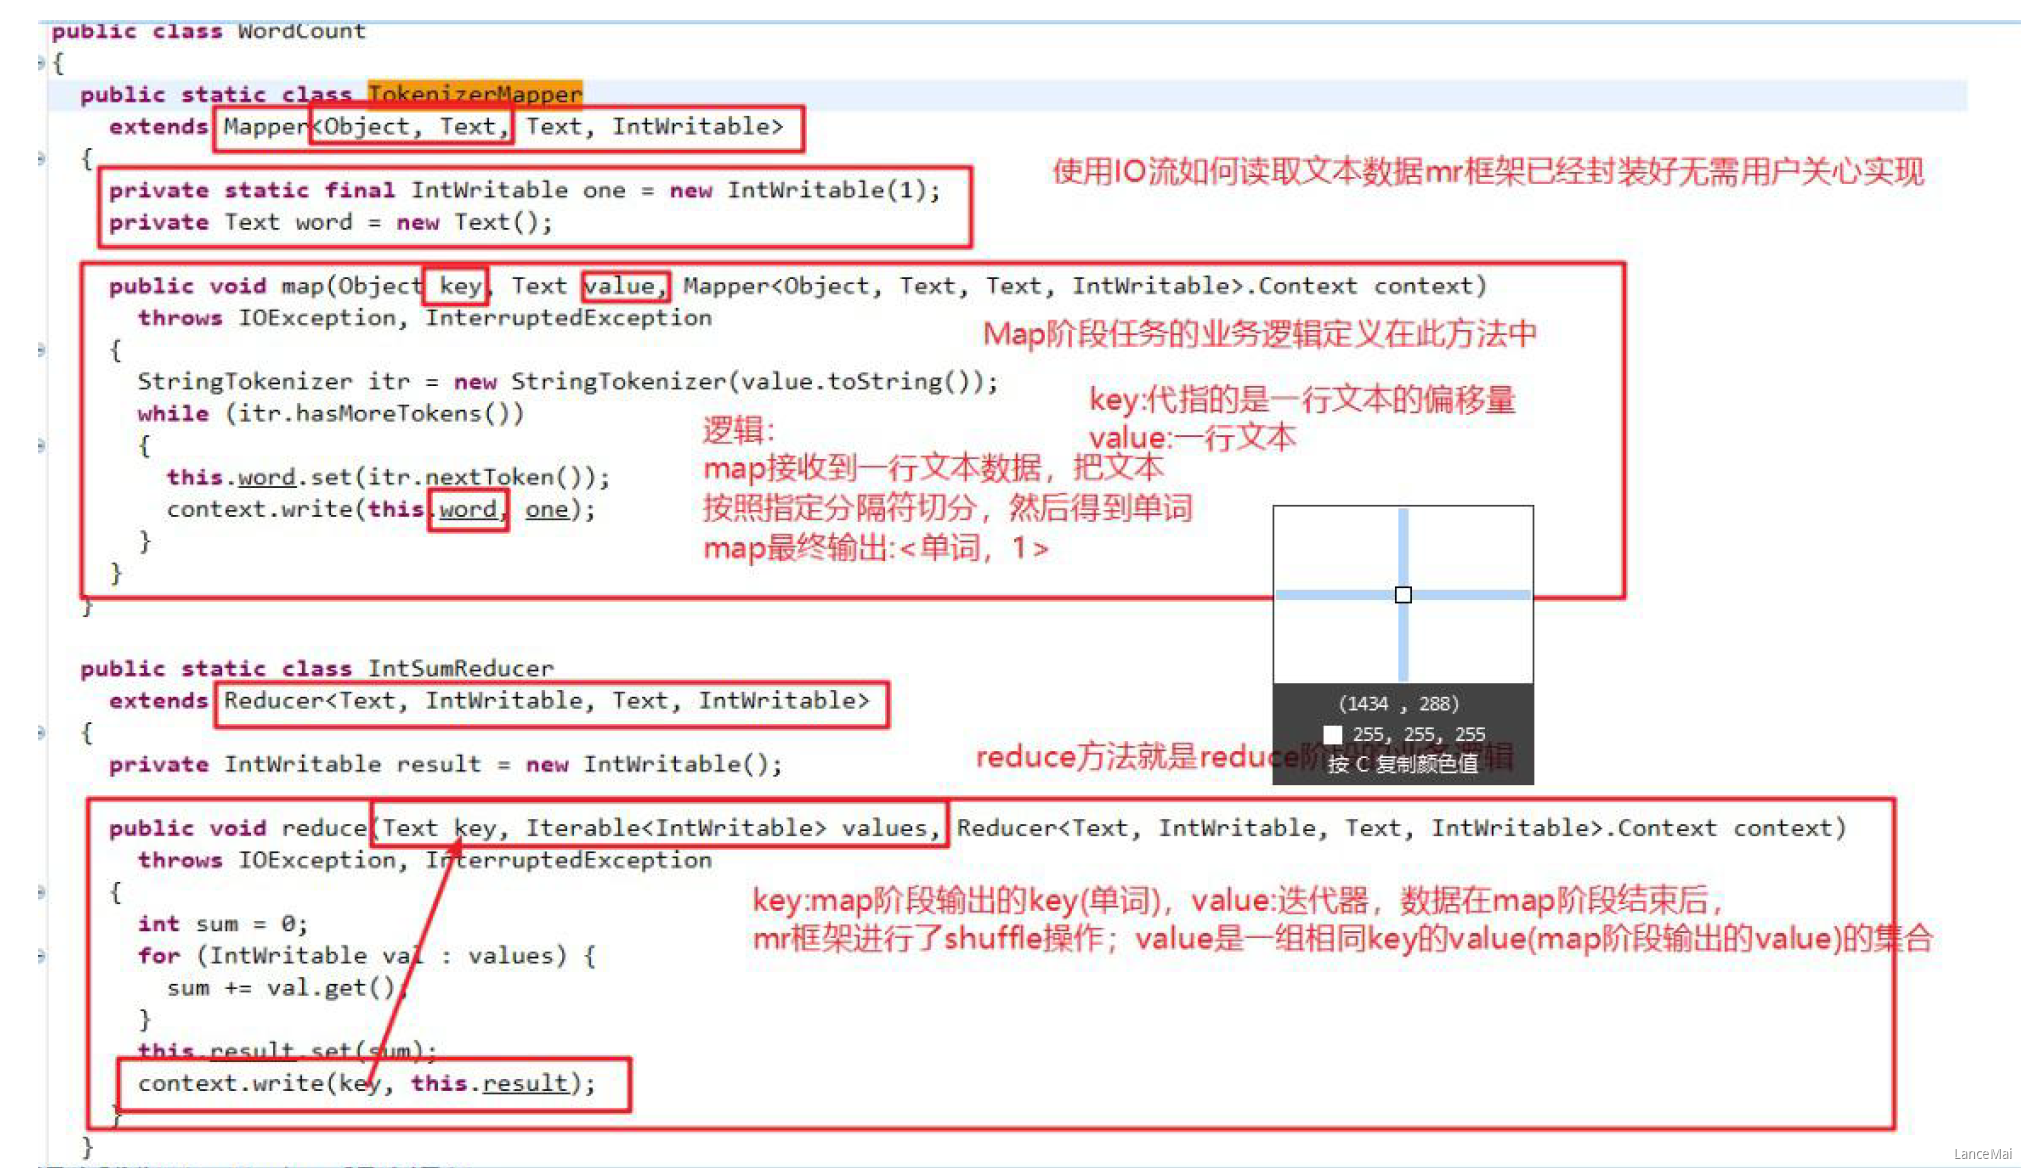Collapse the TokenizerMapper class body fold marker
Image resolution: width=2021 pixels, height=1168 pixels.
pos(41,158)
